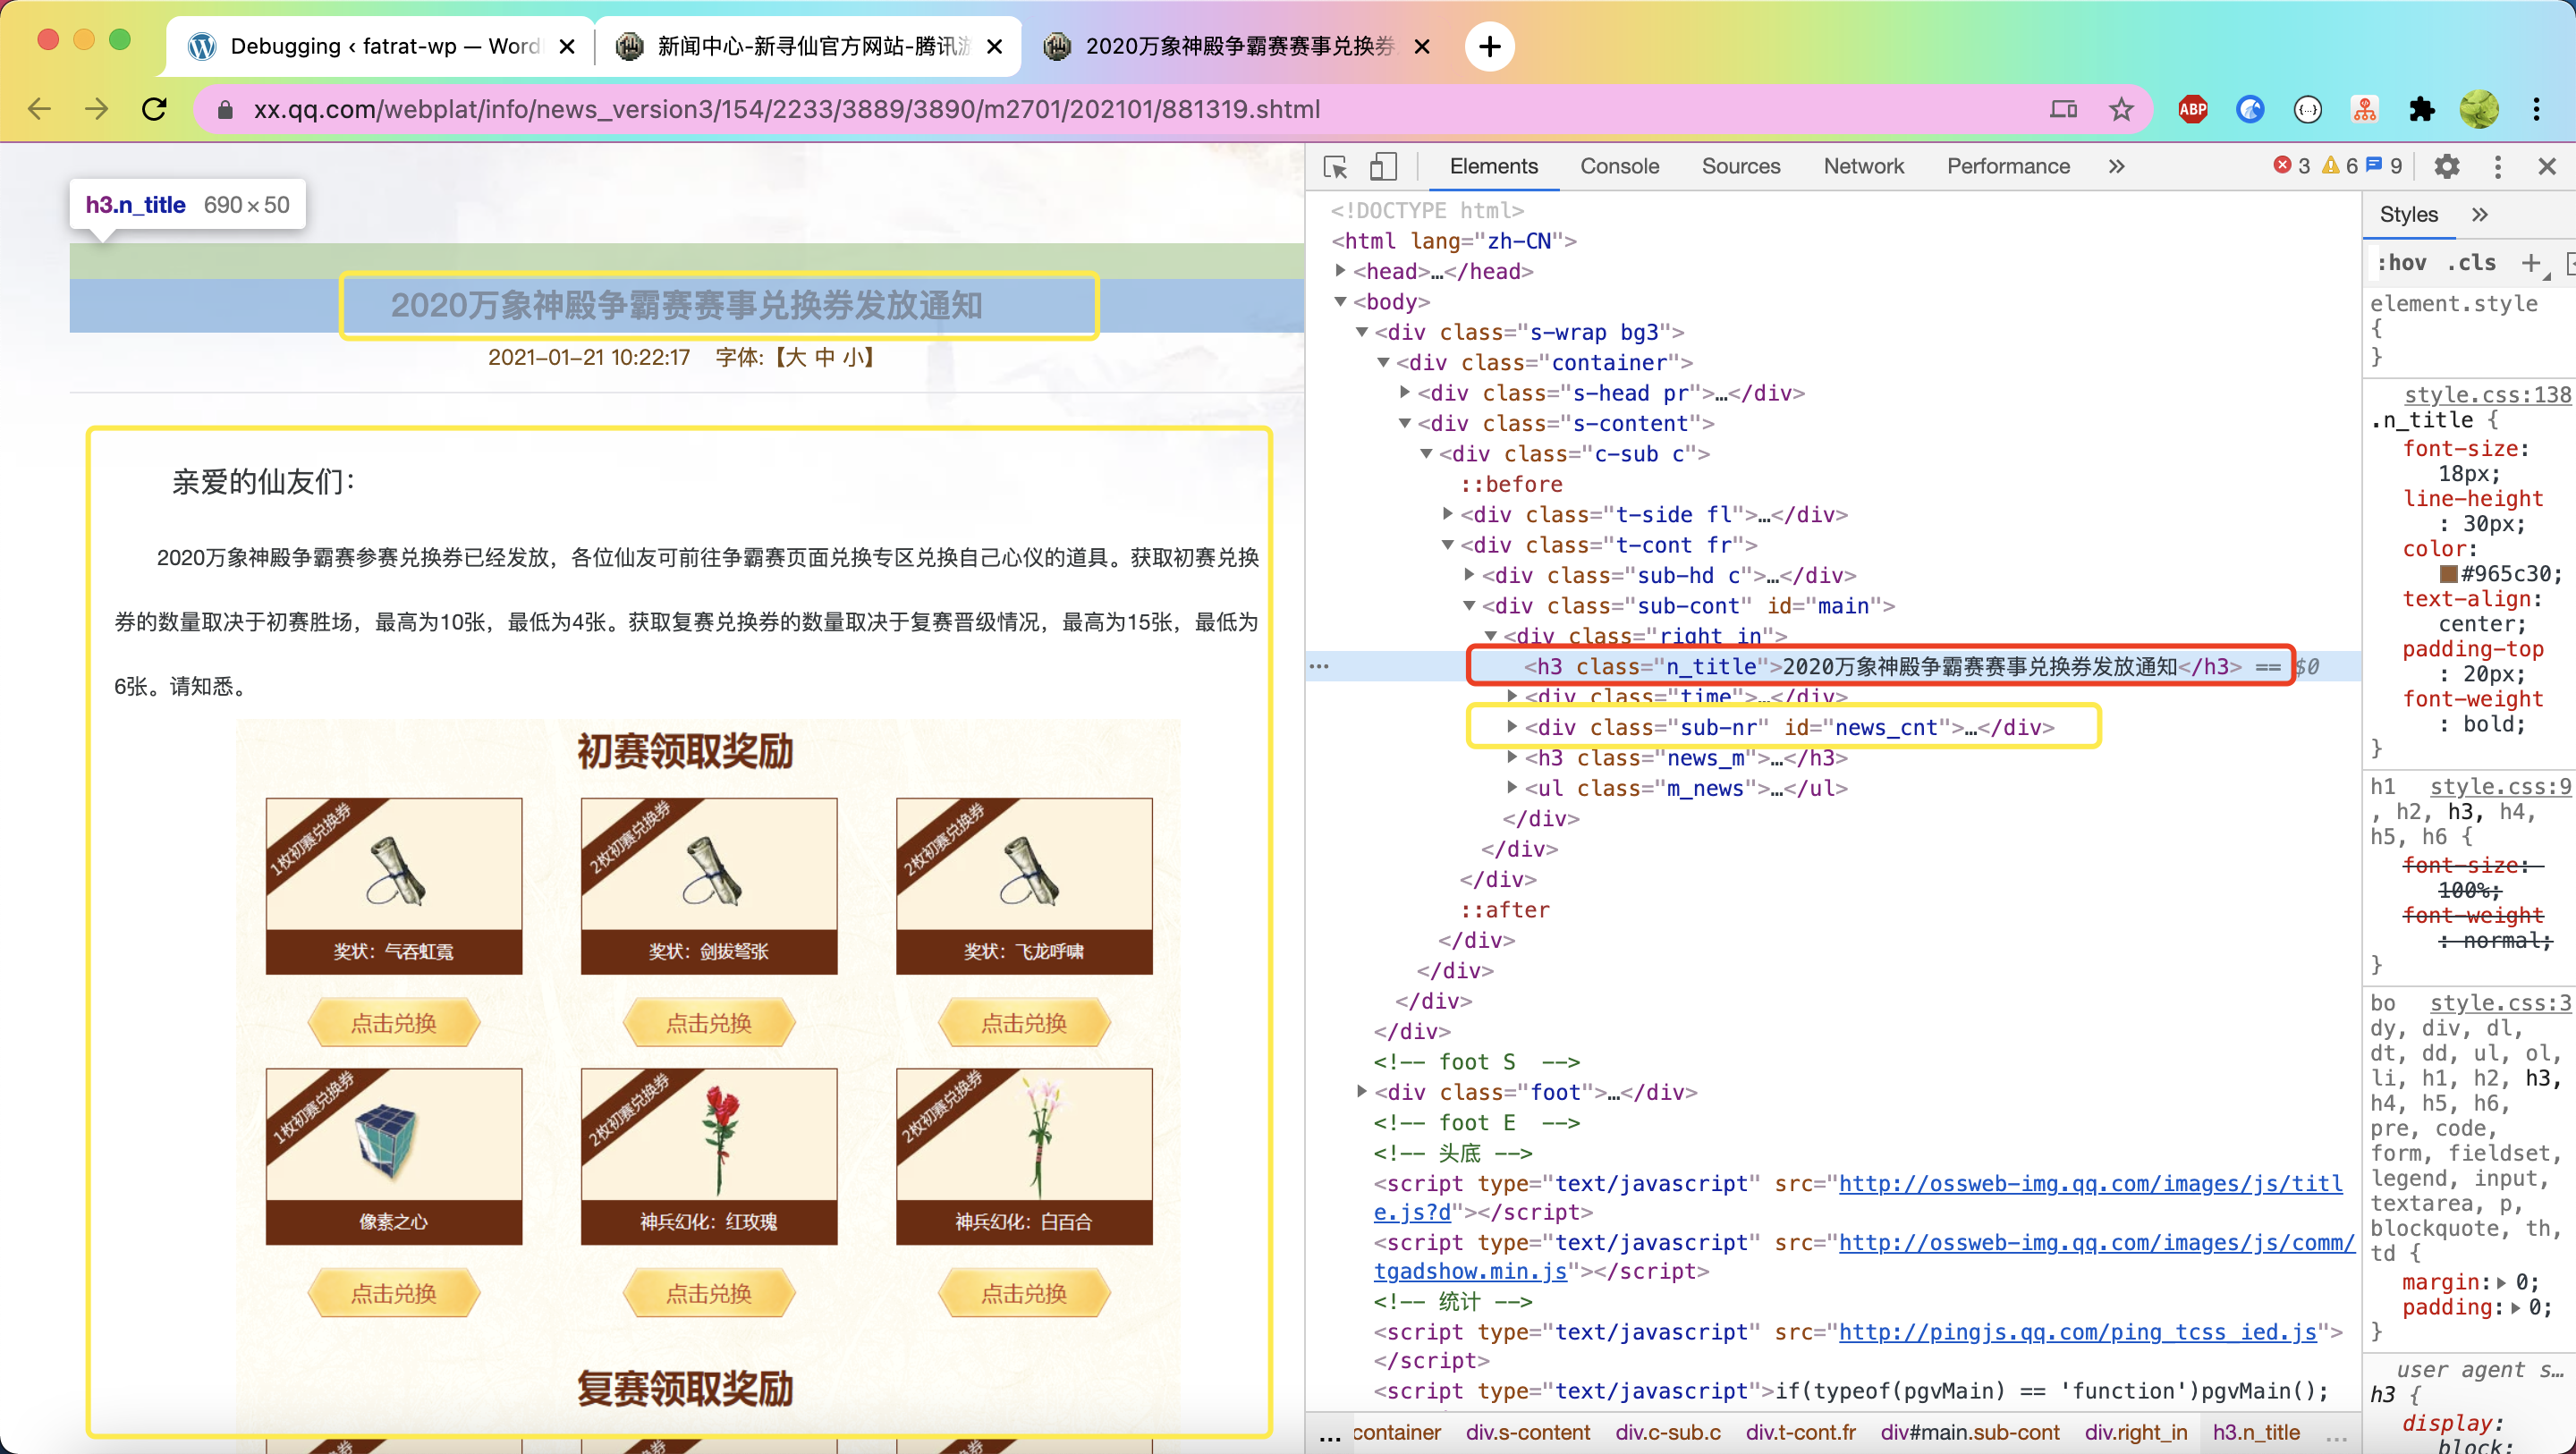Add a new style rule with plus
Screen dimensions: 2576x1454
click(x=2530, y=263)
